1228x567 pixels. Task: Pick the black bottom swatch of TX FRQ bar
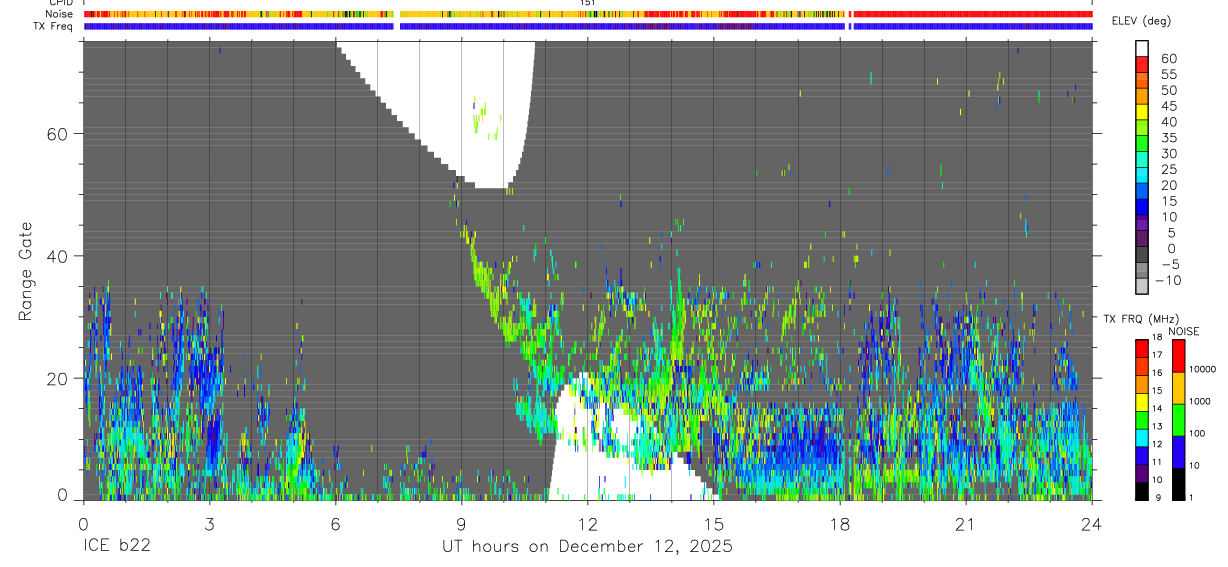tap(1141, 489)
